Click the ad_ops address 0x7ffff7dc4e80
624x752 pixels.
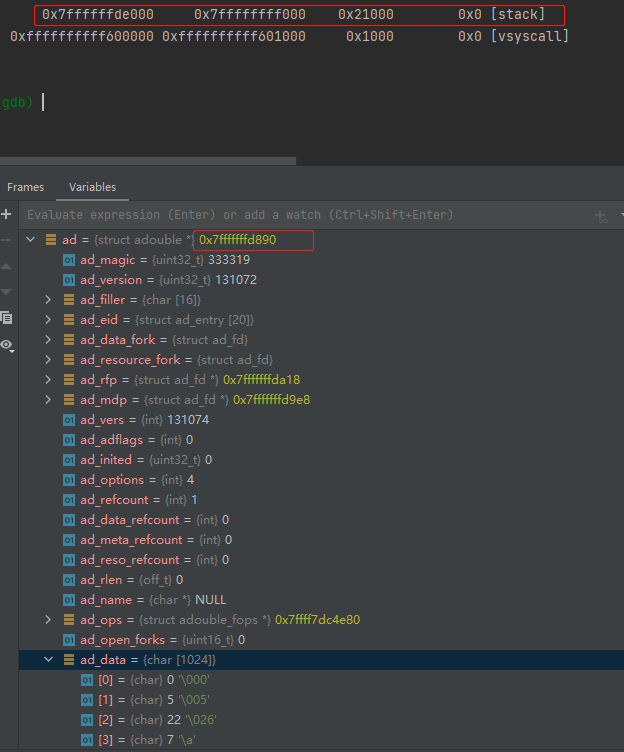(x=318, y=620)
